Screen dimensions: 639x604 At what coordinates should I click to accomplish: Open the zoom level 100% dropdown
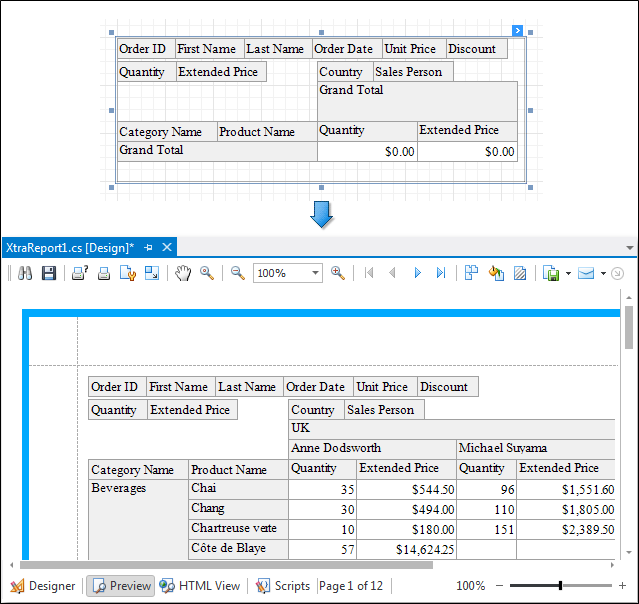click(315, 273)
